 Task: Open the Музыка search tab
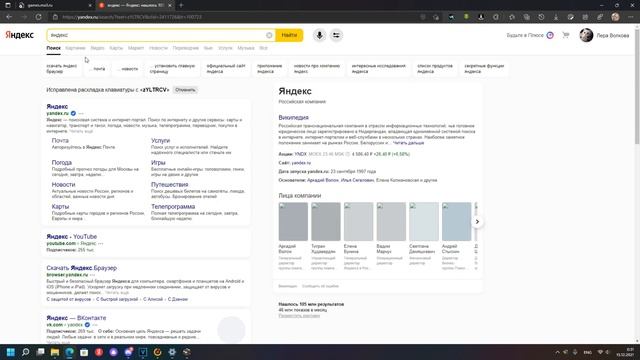(x=246, y=48)
